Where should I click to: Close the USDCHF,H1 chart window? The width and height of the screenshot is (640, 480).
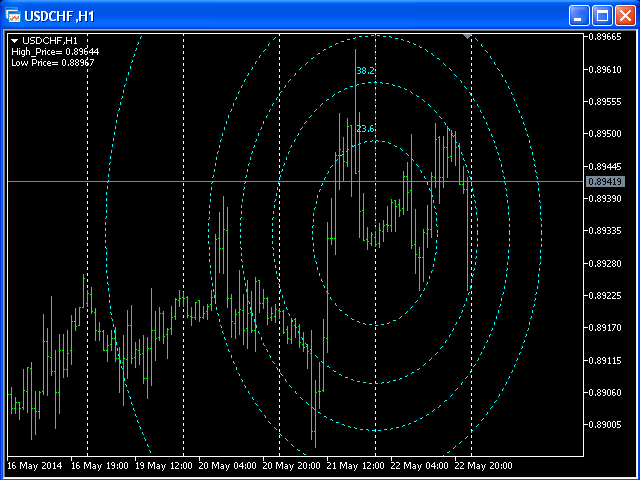point(626,16)
